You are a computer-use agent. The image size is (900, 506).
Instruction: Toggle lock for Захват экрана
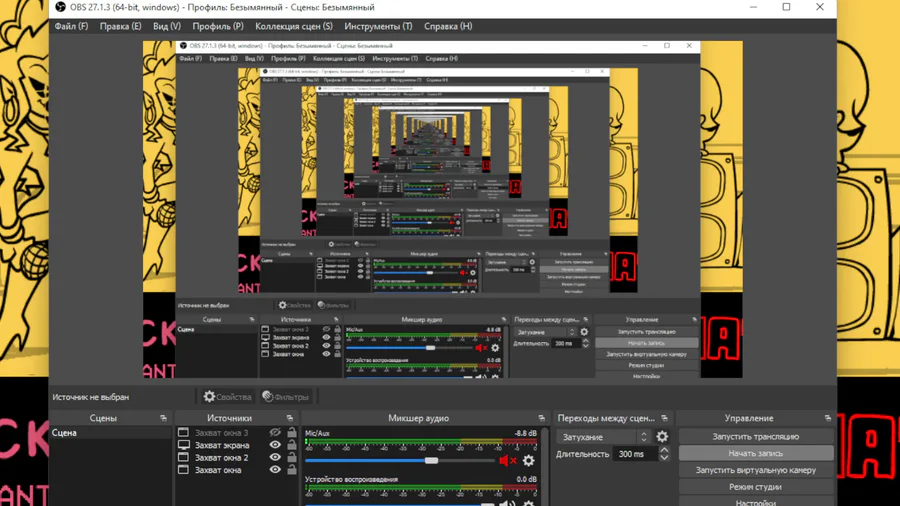292,445
